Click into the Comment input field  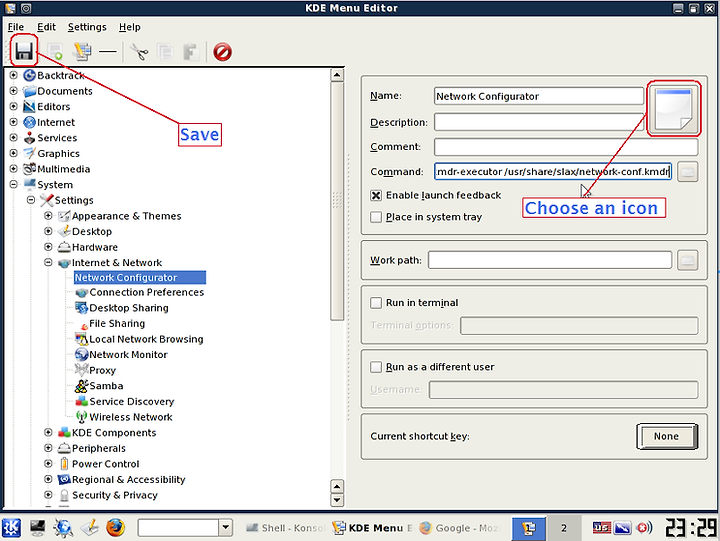566,147
